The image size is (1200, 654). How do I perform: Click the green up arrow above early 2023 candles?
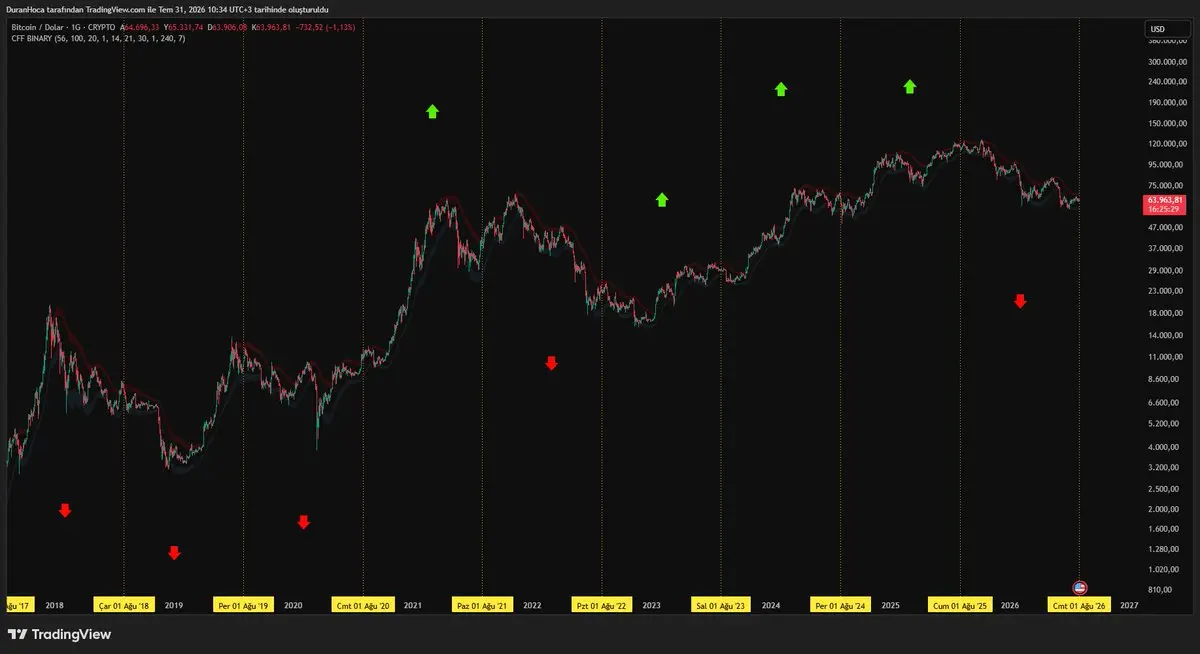click(662, 199)
